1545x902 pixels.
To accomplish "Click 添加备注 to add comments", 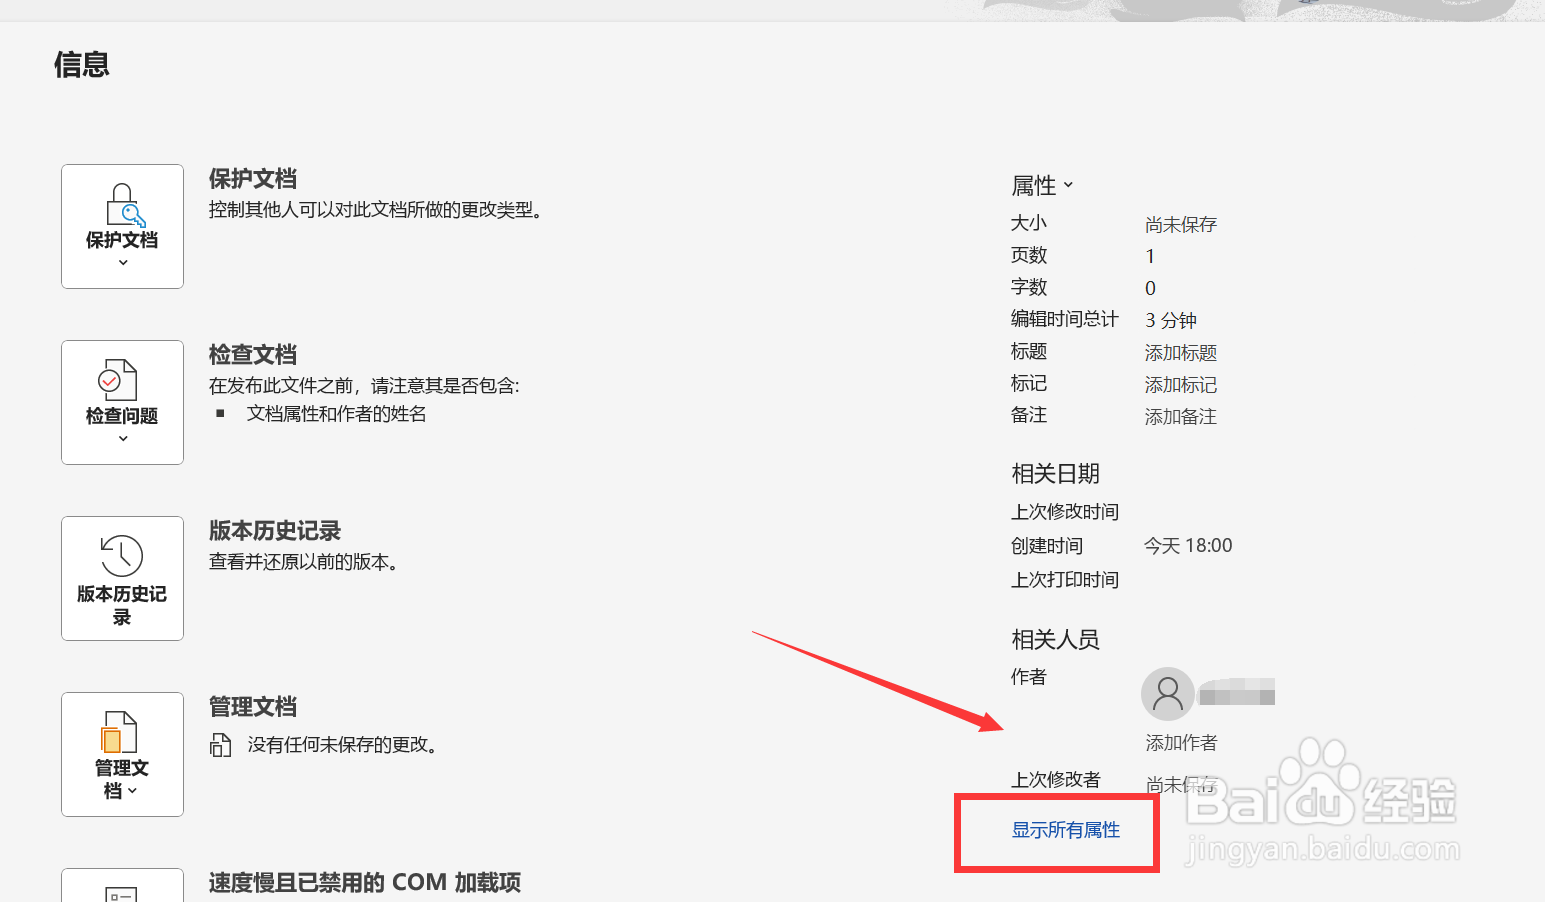I will point(1180,416).
